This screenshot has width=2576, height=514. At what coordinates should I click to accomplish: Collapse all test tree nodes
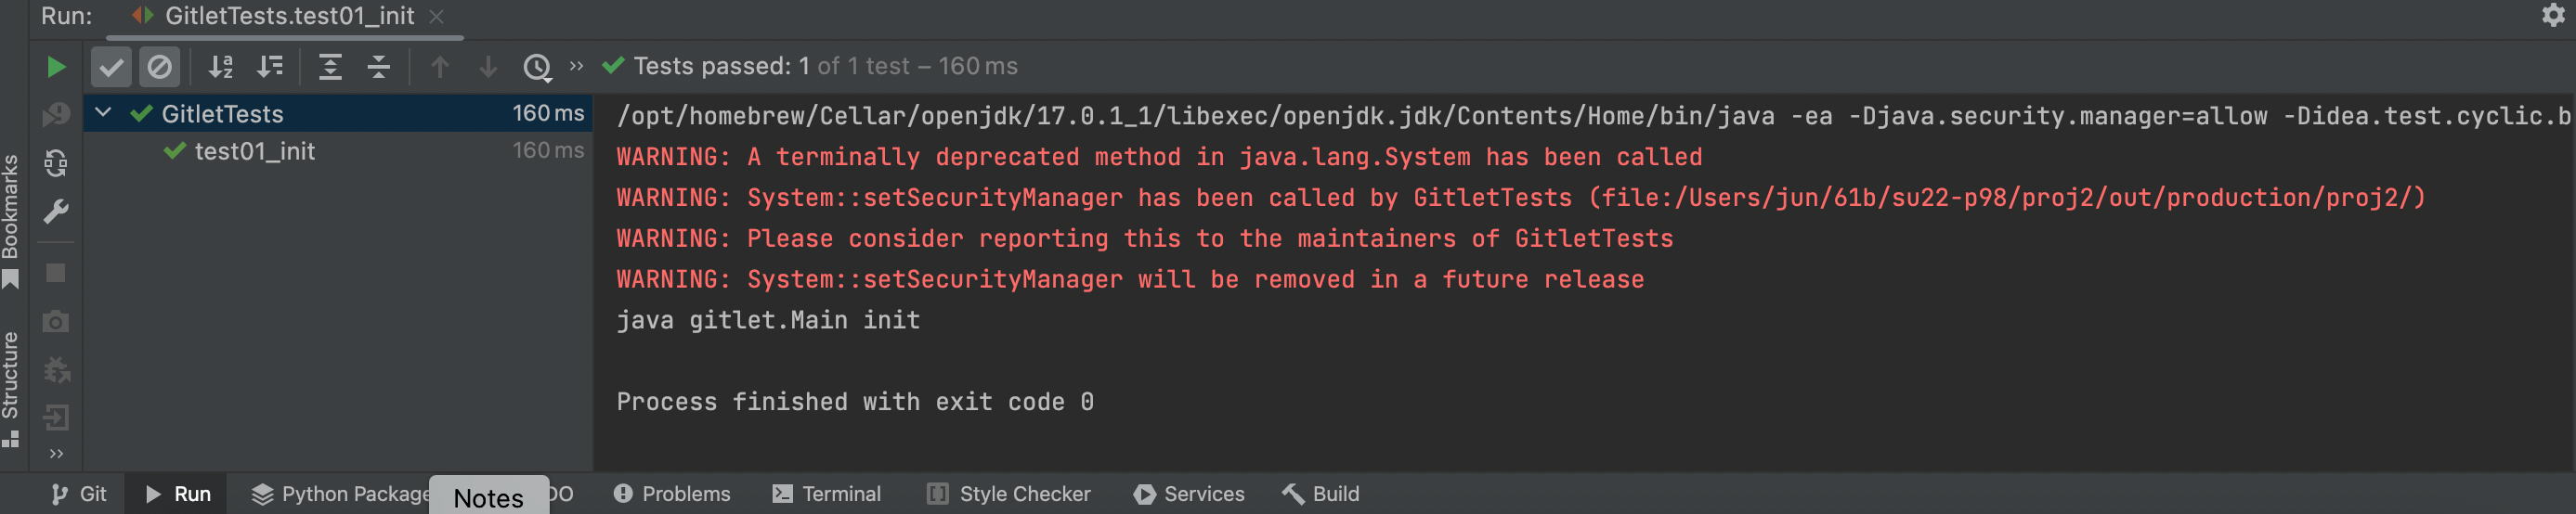click(379, 67)
